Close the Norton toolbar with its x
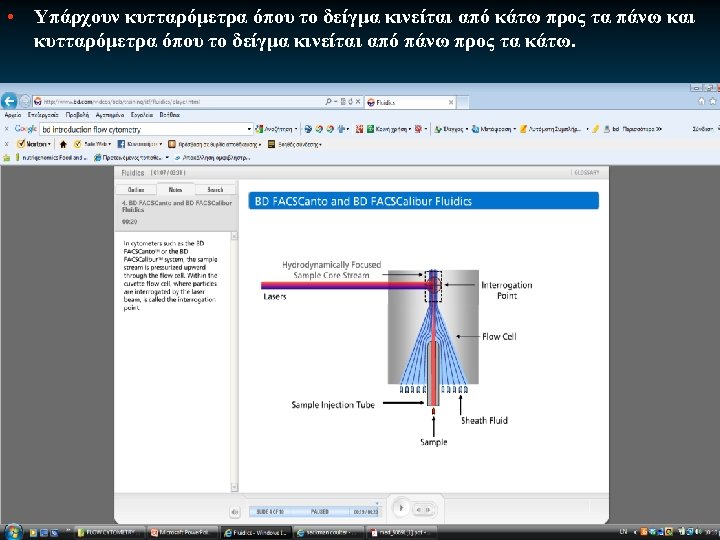 point(6,144)
